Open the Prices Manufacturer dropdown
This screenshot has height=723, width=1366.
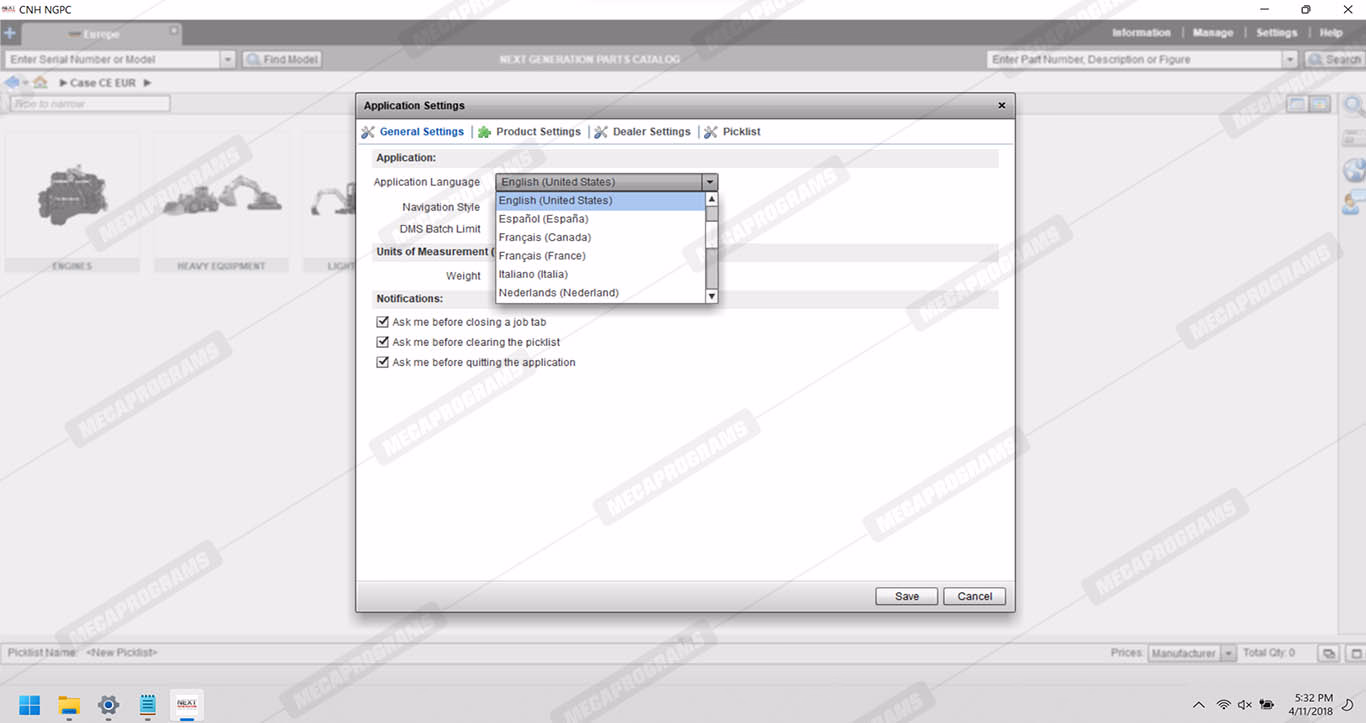1229,653
